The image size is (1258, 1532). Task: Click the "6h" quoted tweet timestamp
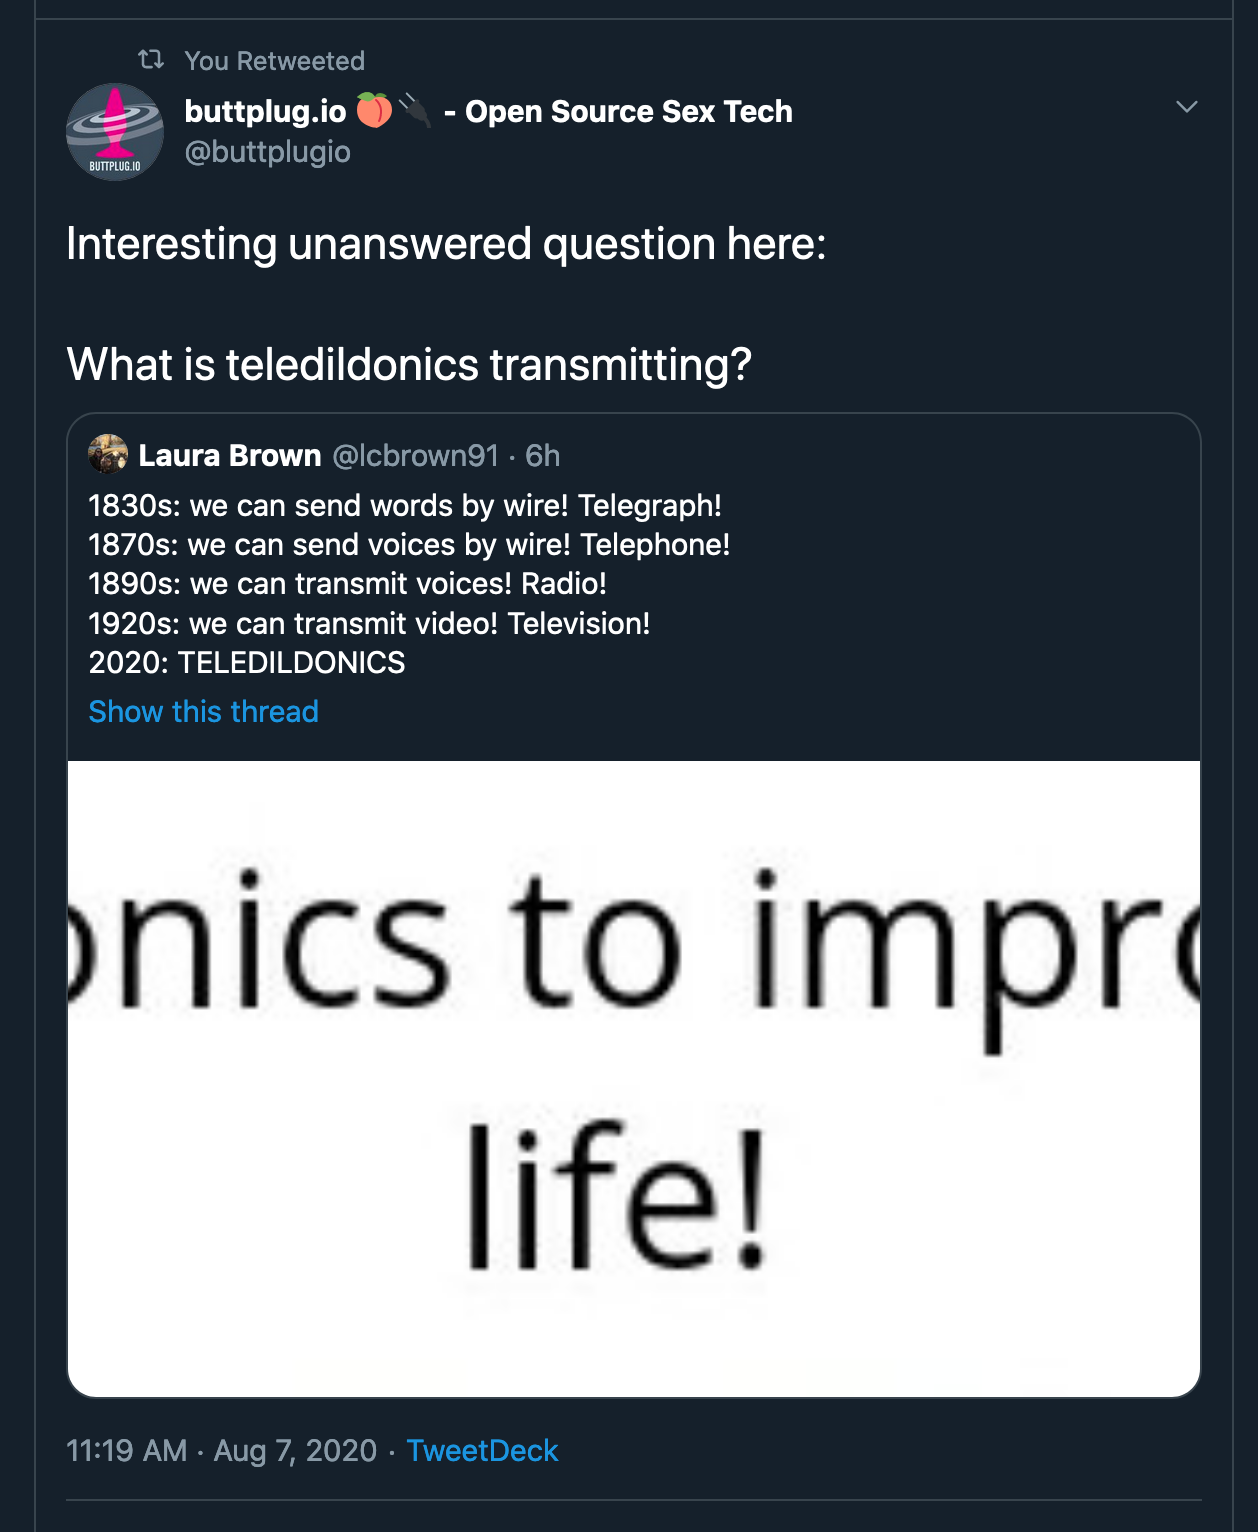pyautogui.click(x=543, y=456)
